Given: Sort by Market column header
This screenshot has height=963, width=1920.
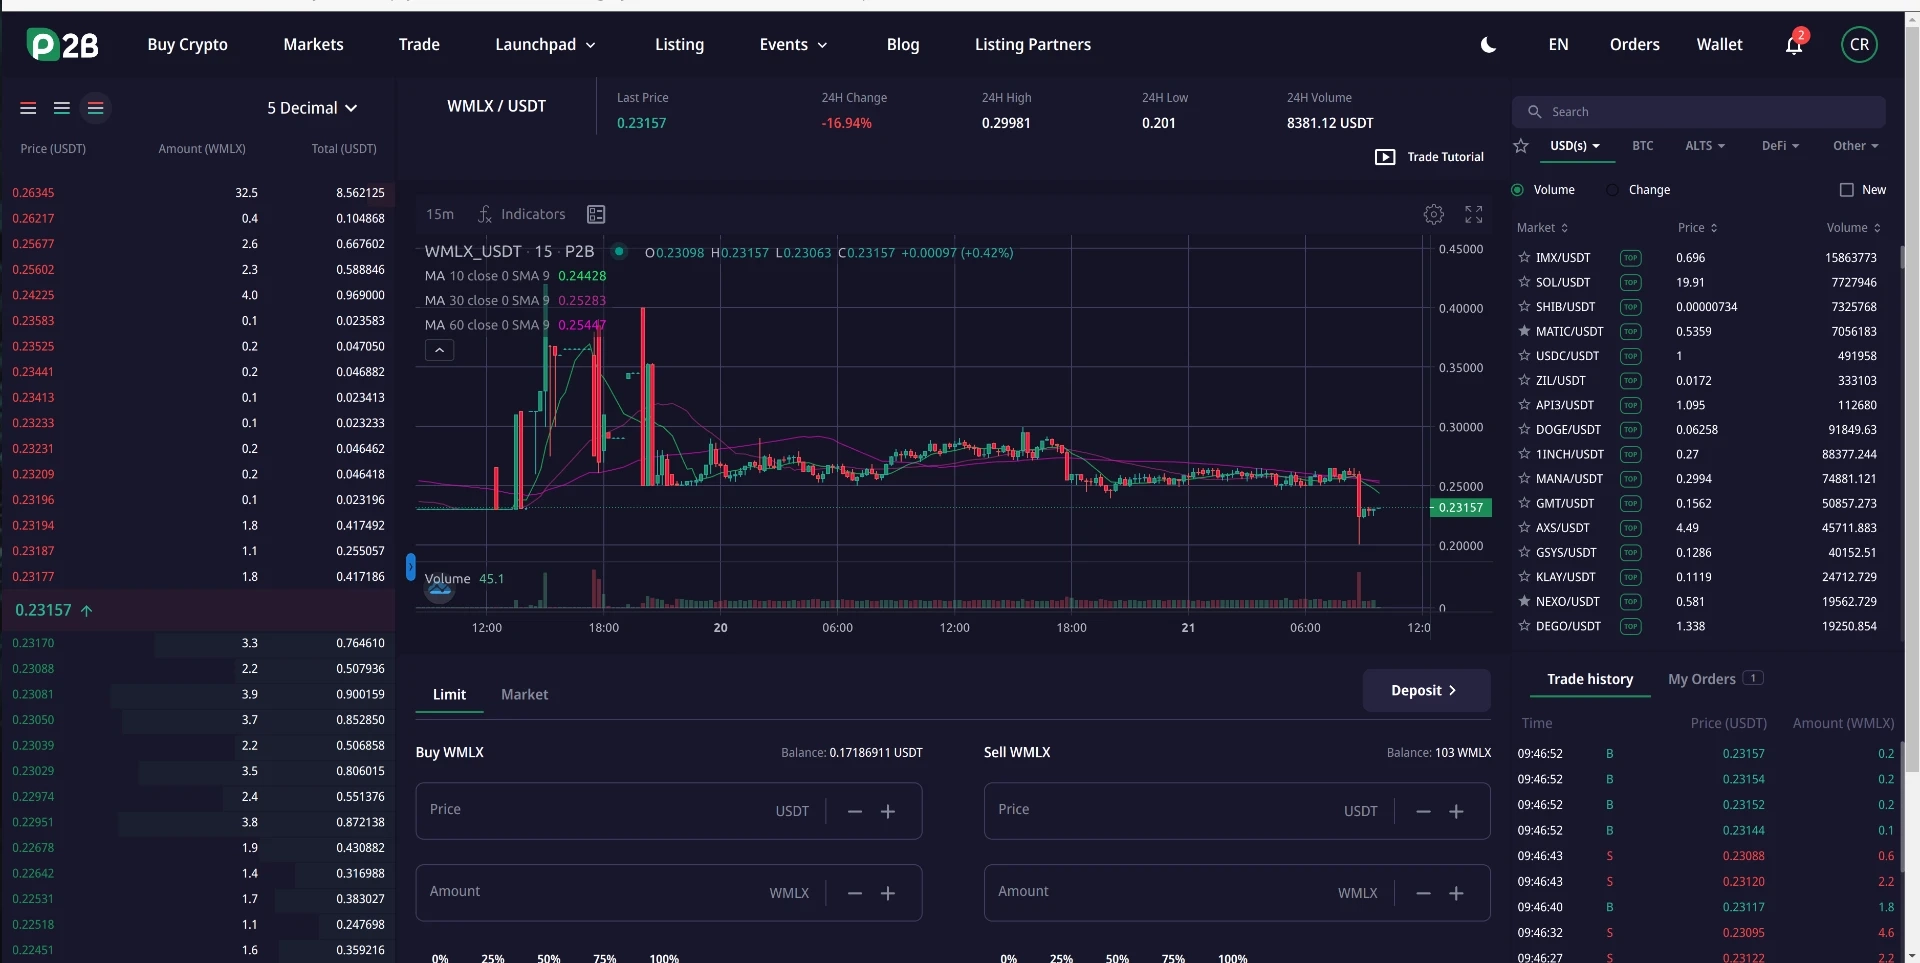Looking at the screenshot, I should [x=1542, y=228].
